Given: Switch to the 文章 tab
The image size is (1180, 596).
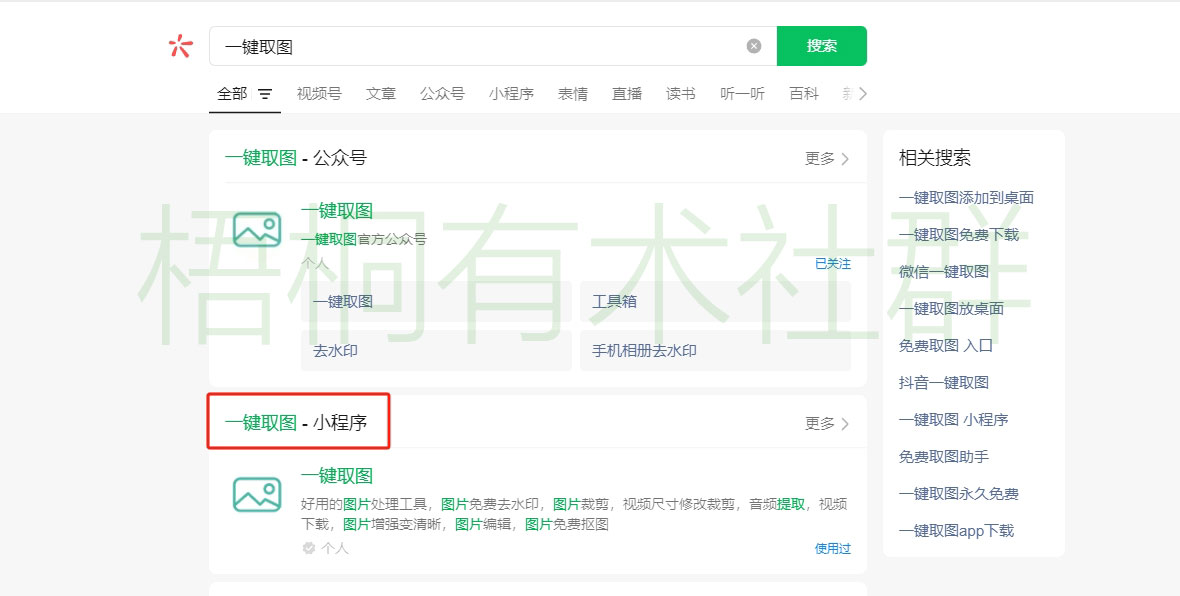Looking at the screenshot, I should (381, 93).
